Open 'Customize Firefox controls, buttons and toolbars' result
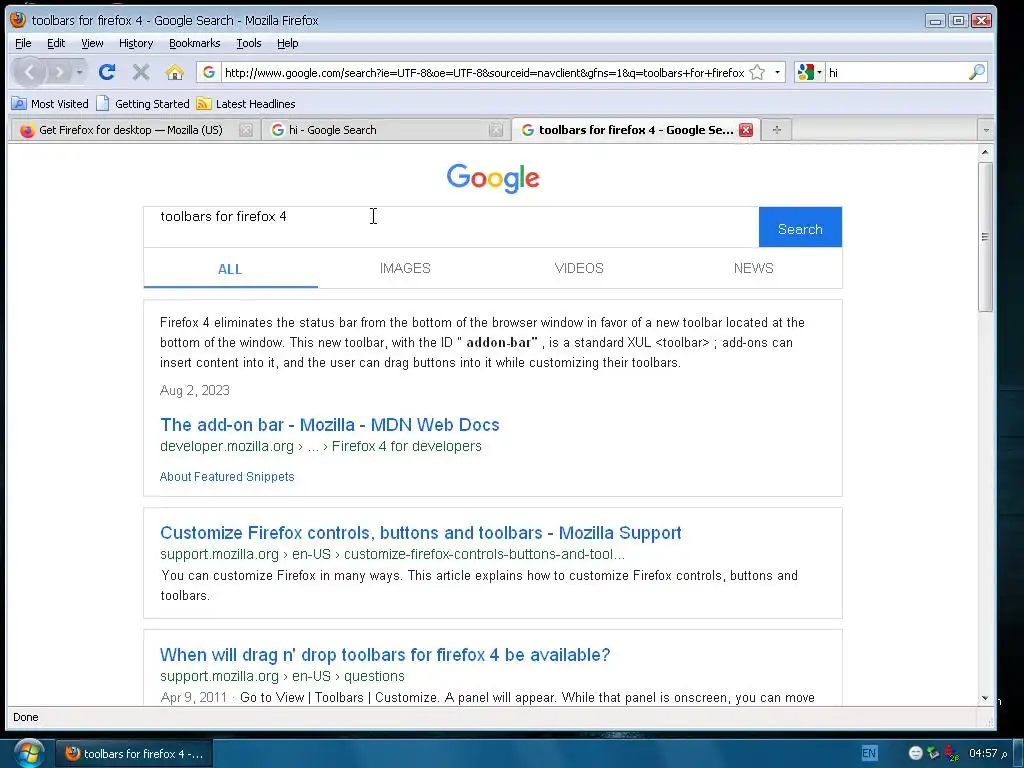This screenshot has width=1024, height=768. (x=421, y=533)
